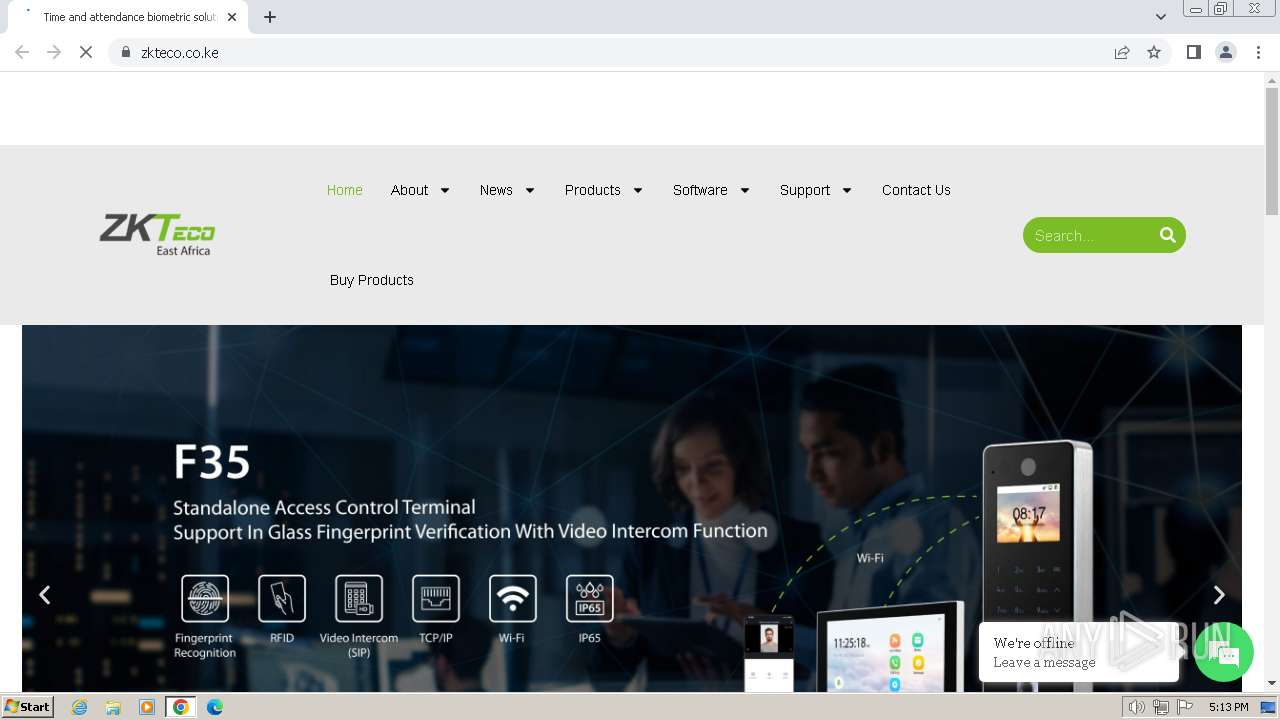Image resolution: width=1280 pixels, height=720 pixels.
Task: Click the scrollbar down arrow
Action: pyautogui.click(x=1272, y=683)
